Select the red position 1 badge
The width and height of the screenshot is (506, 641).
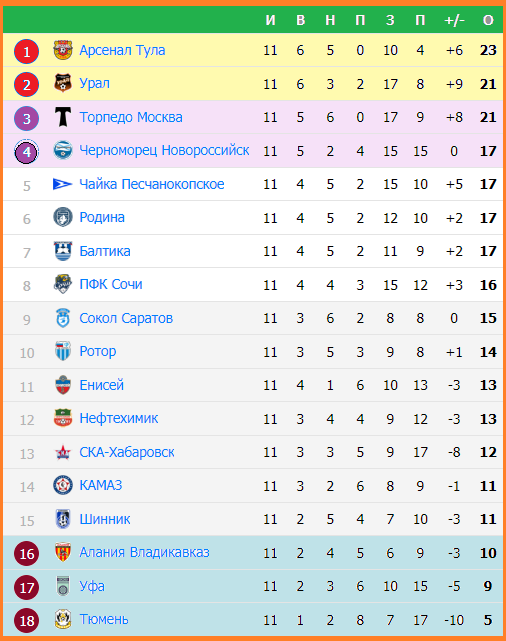click(27, 52)
